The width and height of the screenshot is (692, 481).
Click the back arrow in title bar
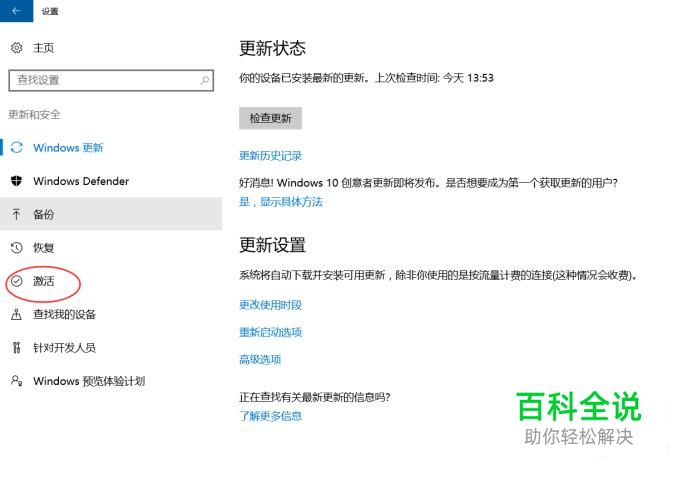pyautogui.click(x=16, y=11)
